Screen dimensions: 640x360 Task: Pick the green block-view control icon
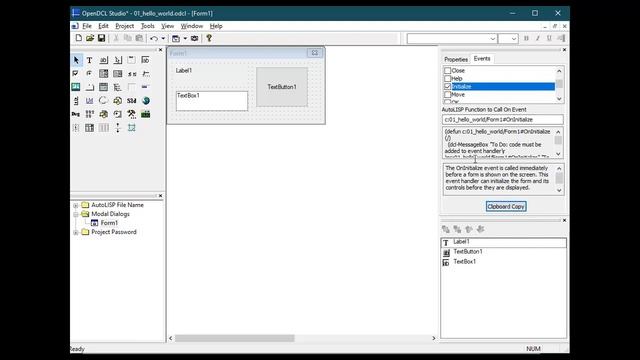pos(146,114)
